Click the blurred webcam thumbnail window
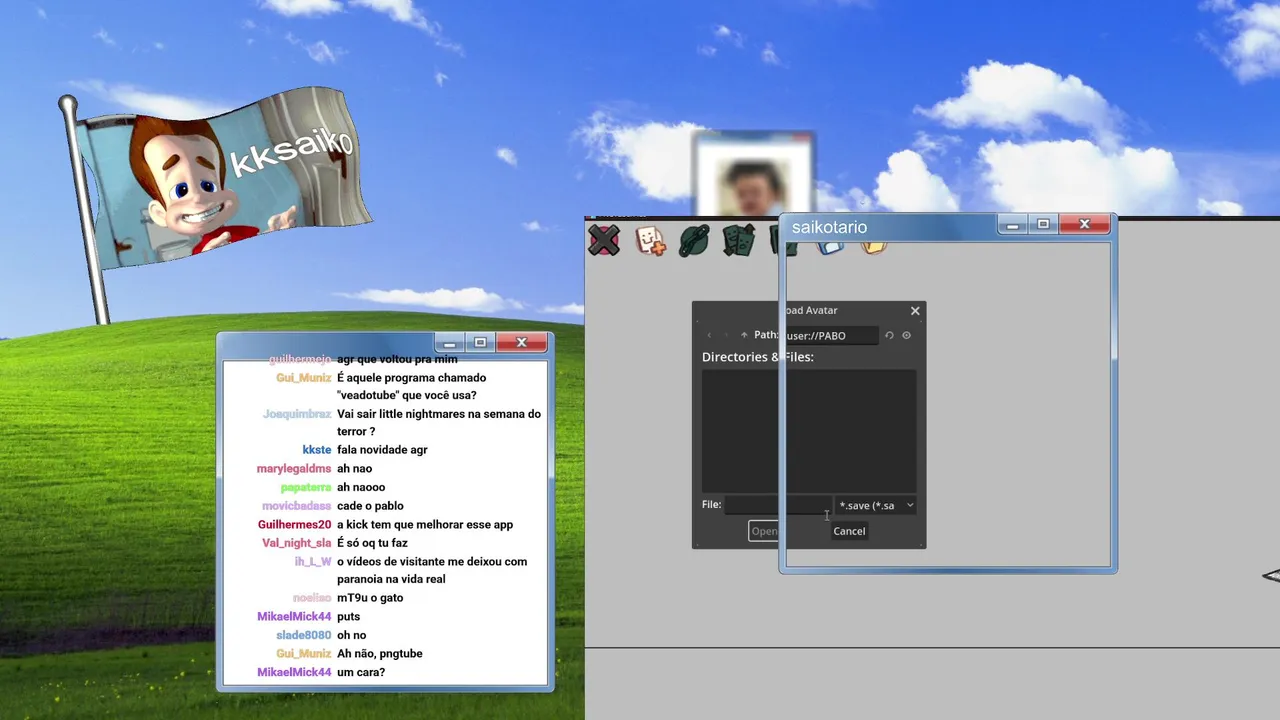 click(x=754, y=174)
